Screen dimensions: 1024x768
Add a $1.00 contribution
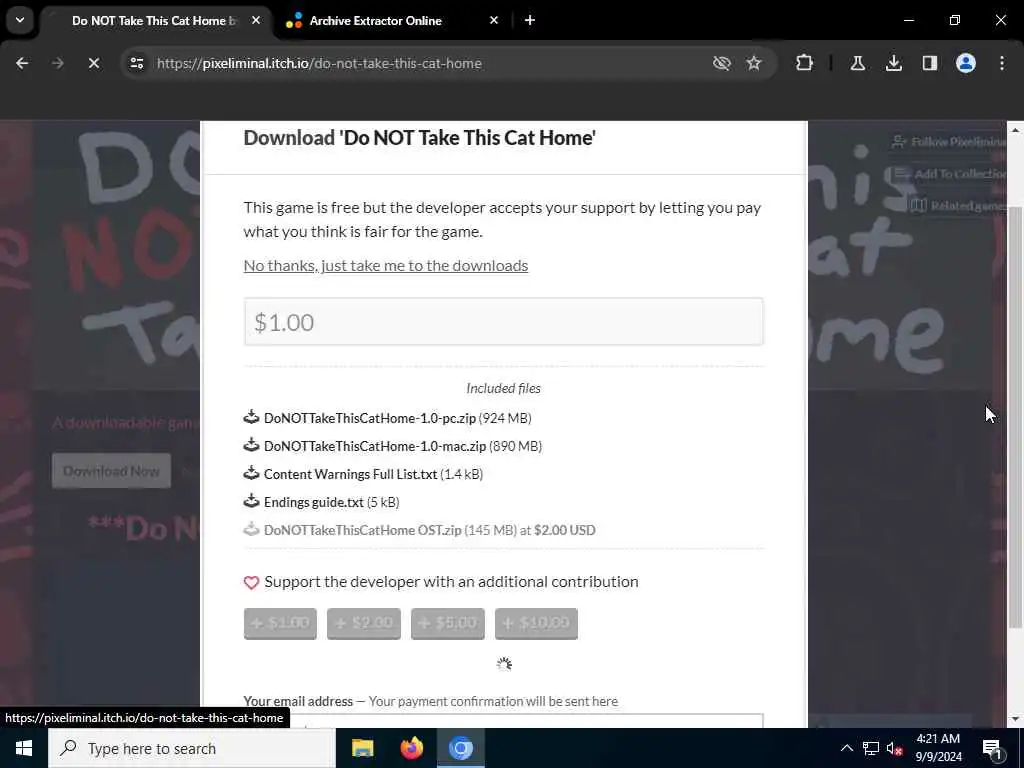click(280, 623)
